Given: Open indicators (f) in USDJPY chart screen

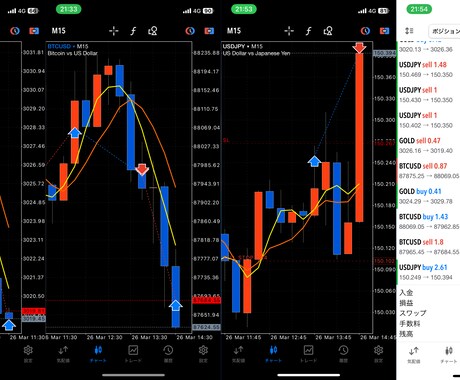Looking at the screenshot, I should click(x=308, y=31).
